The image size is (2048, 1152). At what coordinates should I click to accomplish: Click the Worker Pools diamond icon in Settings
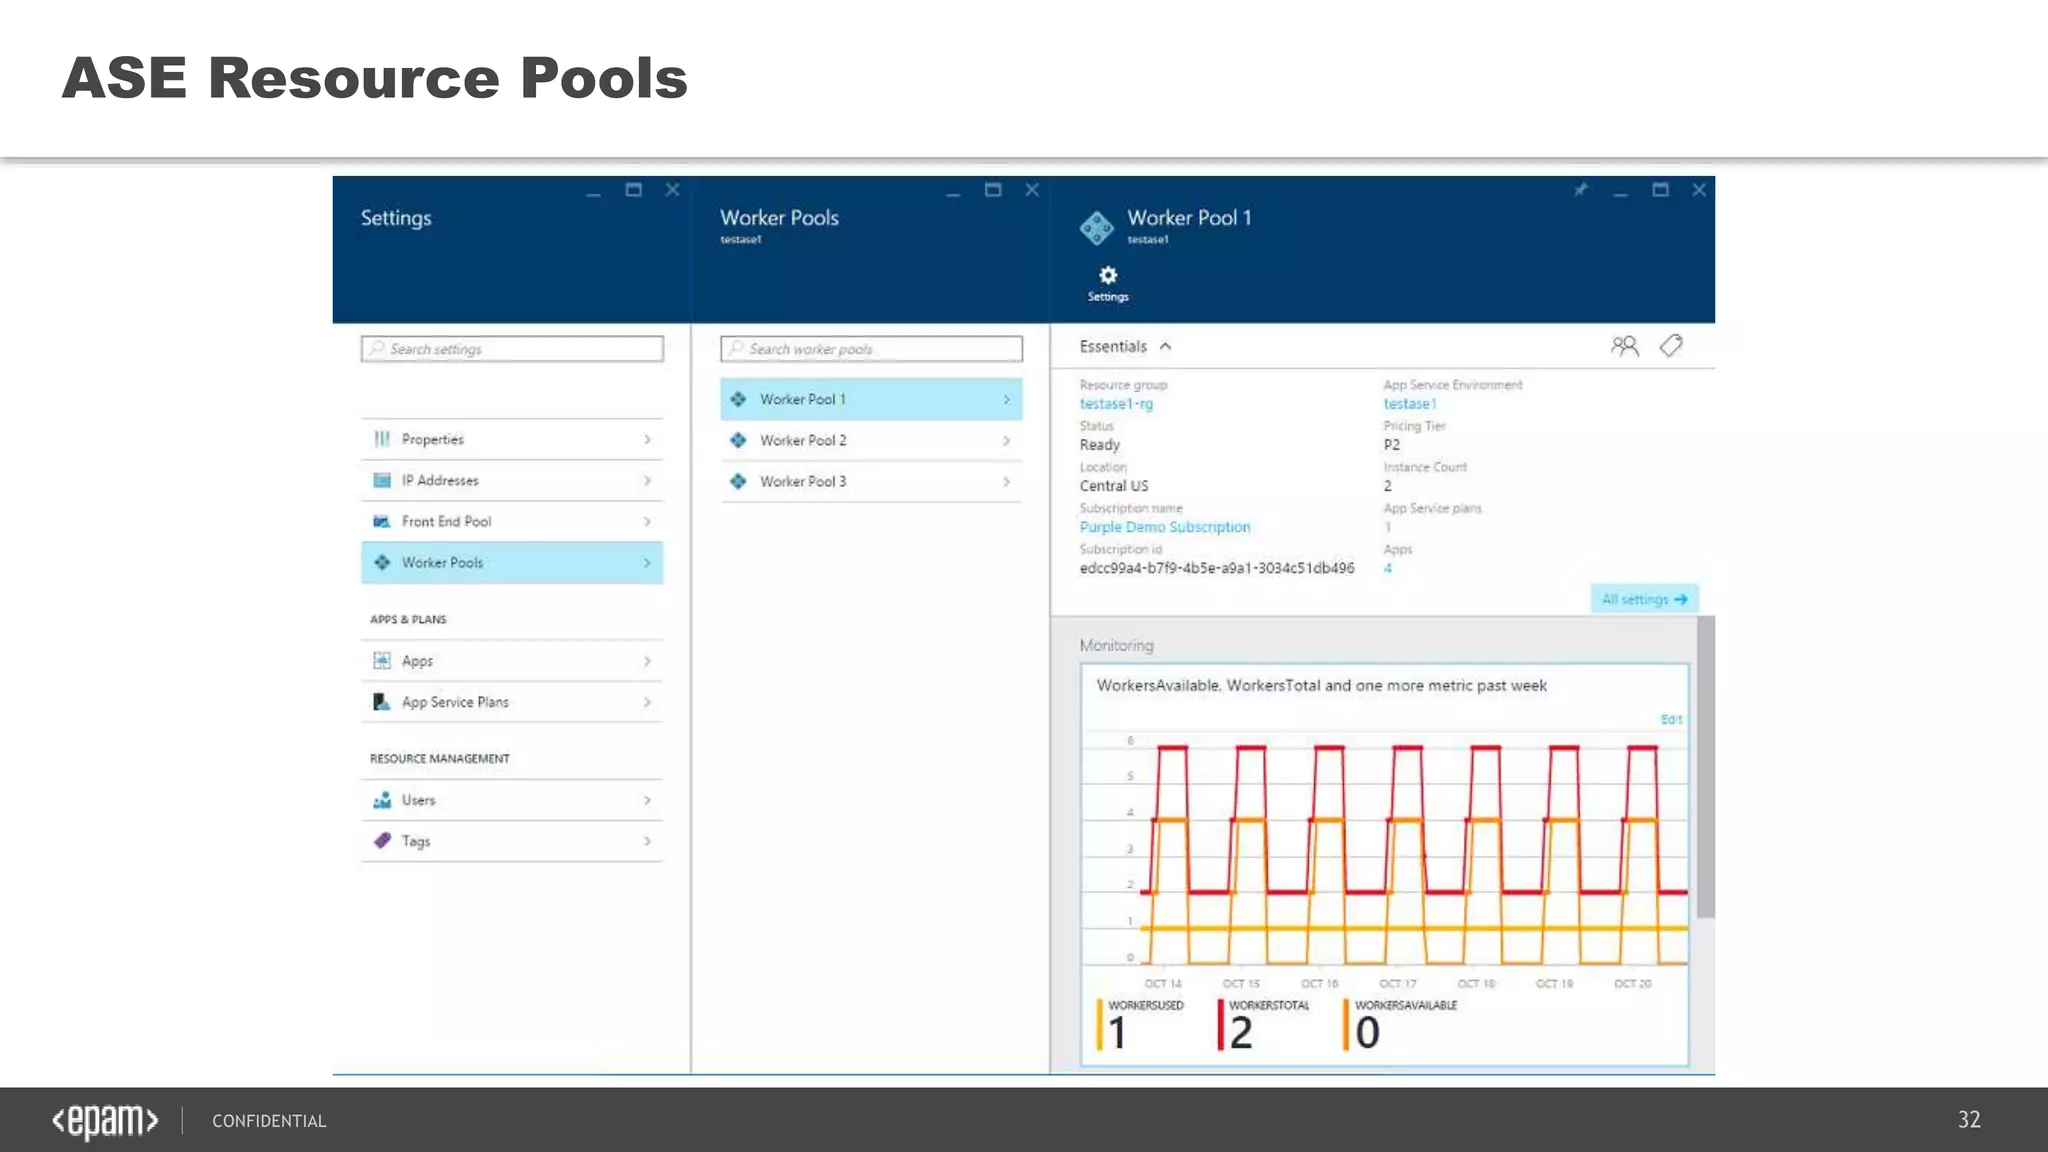point(381,562)
